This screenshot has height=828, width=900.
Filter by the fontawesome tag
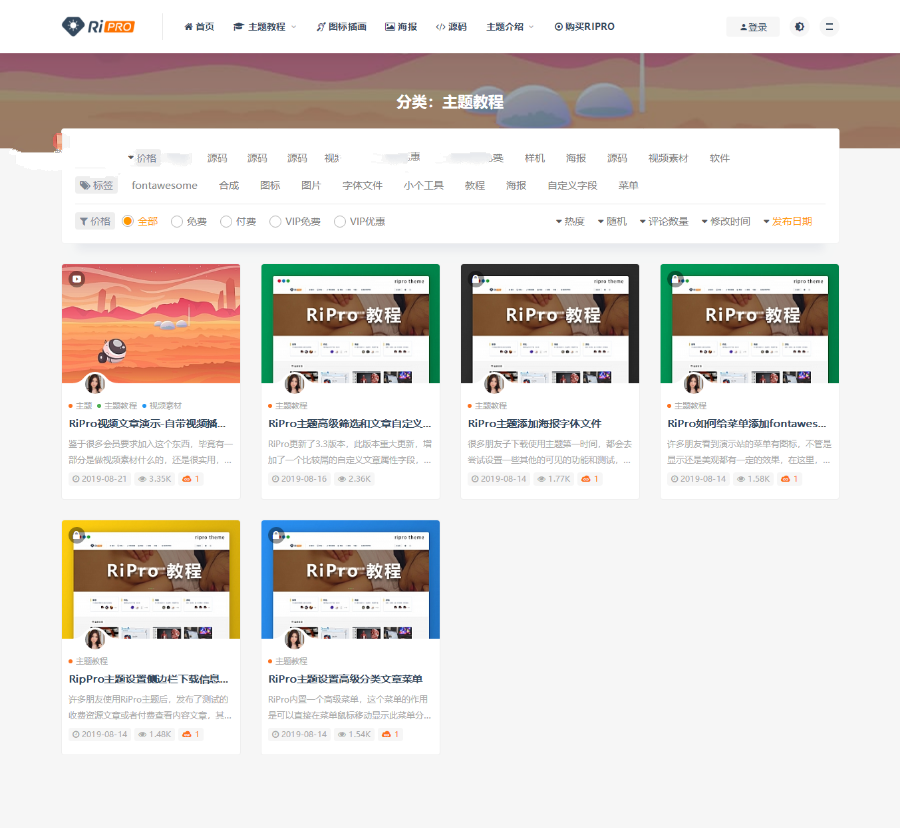point(165,185)
